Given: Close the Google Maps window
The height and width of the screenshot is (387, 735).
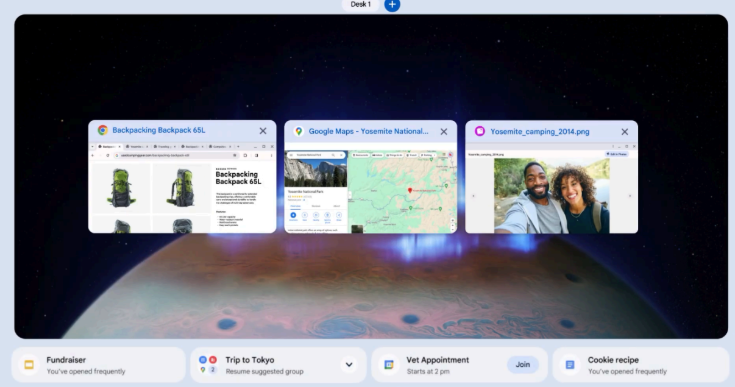Looking at the screenshot, I should click(x=443, y=132).
